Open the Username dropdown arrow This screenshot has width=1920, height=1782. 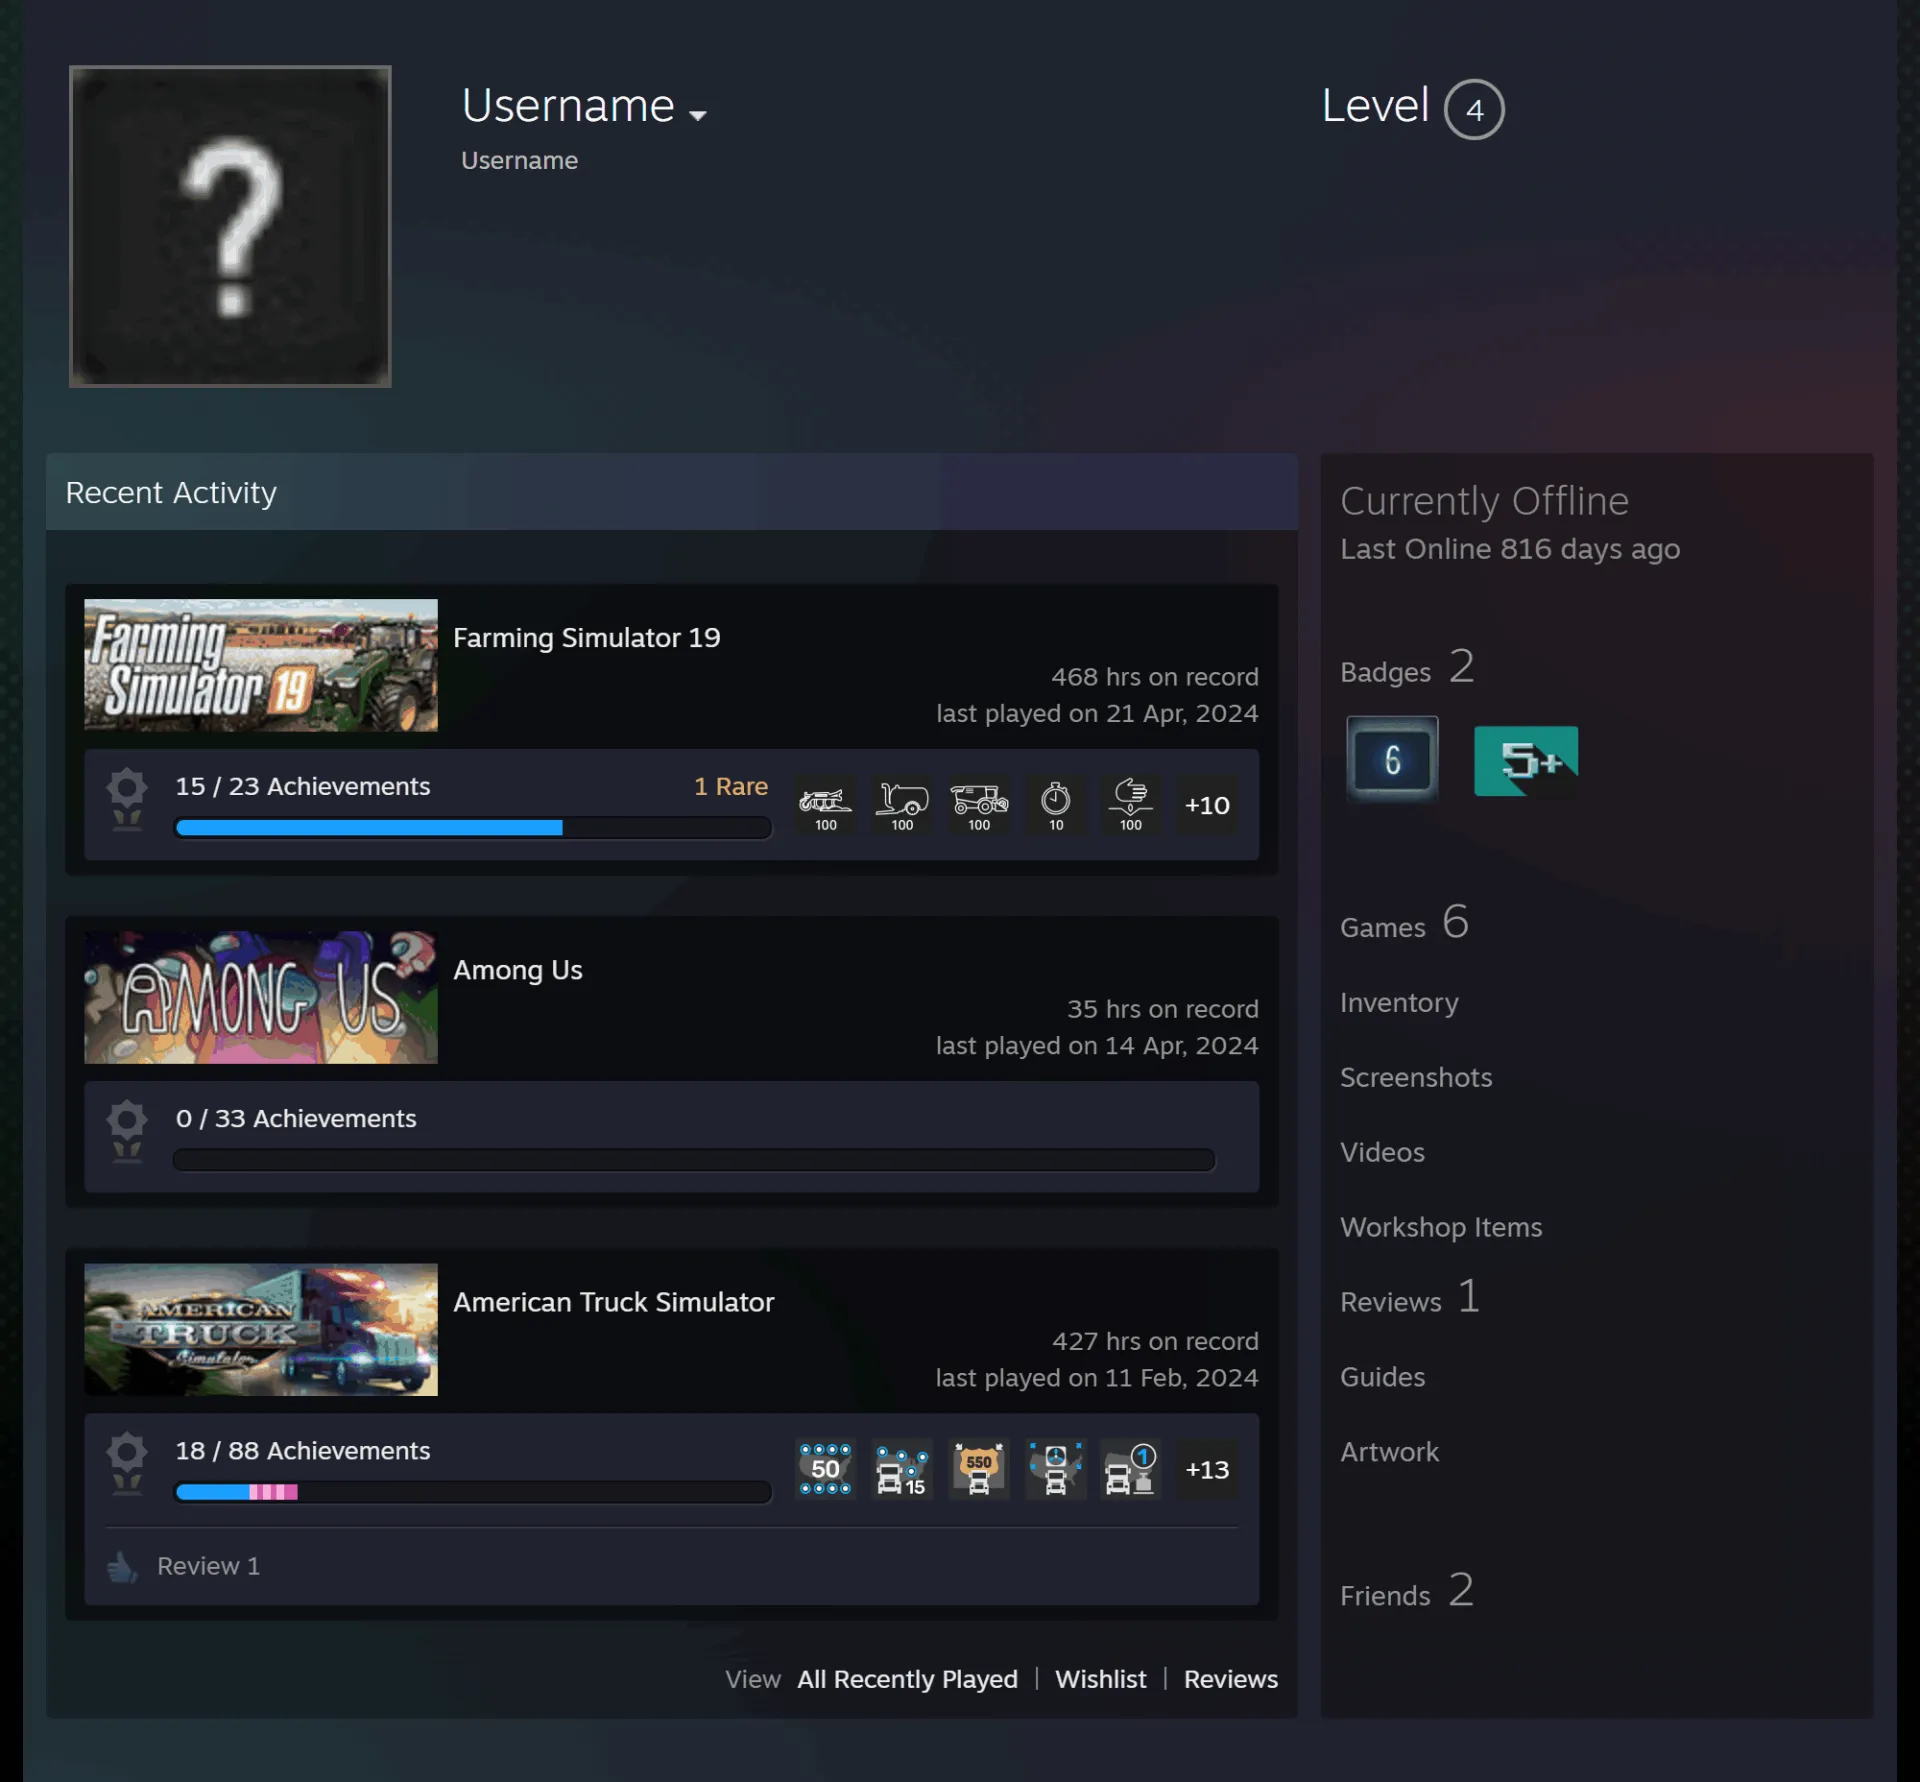pyautogui.click(x=698, y=115)
